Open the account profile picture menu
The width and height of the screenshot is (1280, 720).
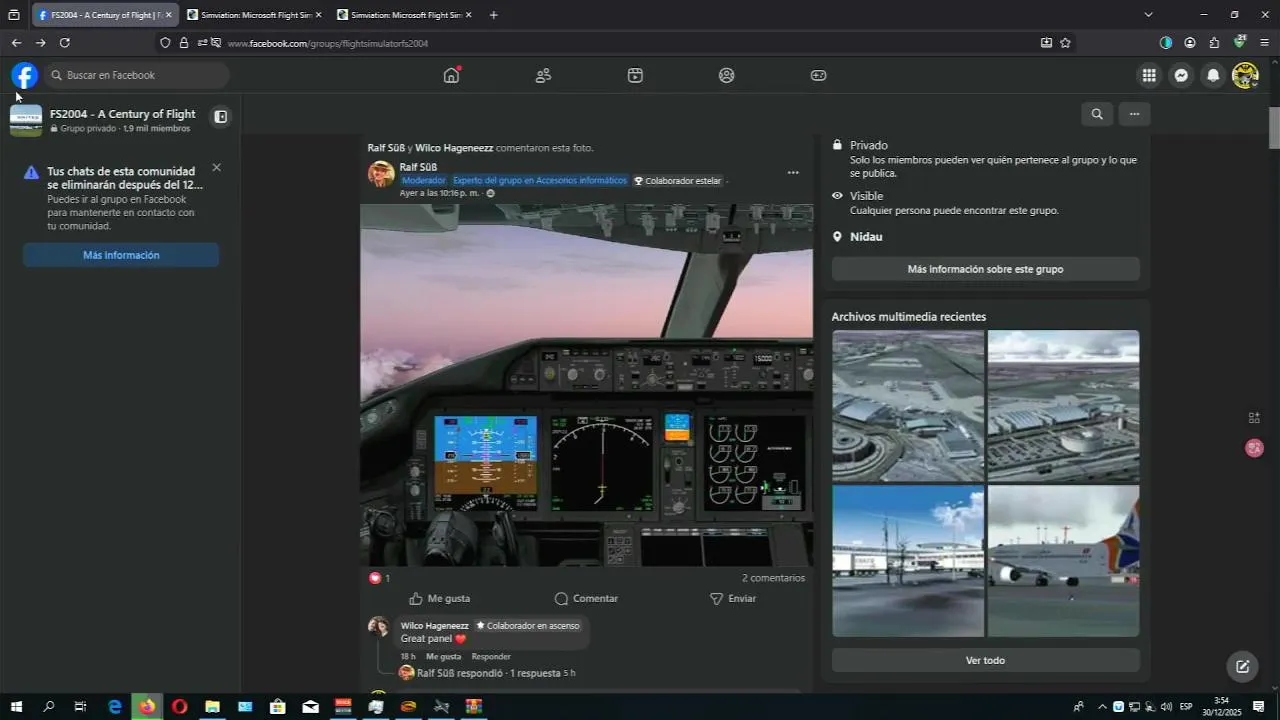[1245, 75]
